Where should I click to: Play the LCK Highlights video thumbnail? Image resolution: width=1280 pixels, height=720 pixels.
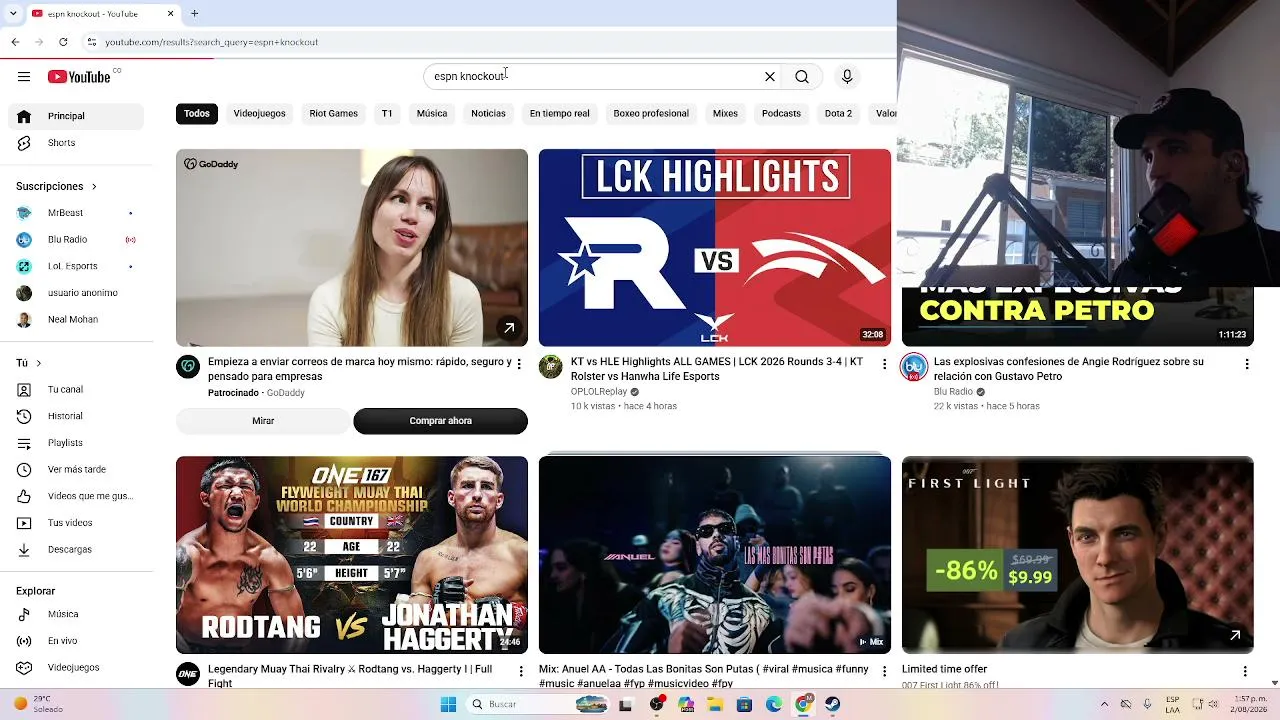point(715,248)
